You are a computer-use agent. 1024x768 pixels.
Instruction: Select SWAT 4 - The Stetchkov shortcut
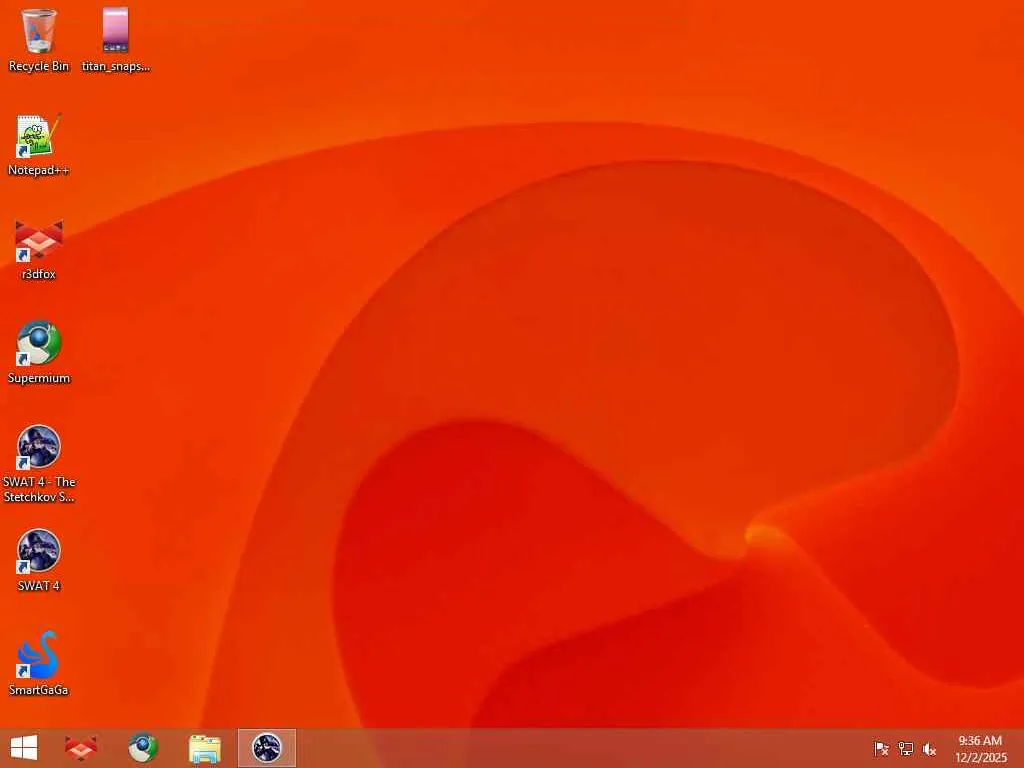click(x=39, y=464)
